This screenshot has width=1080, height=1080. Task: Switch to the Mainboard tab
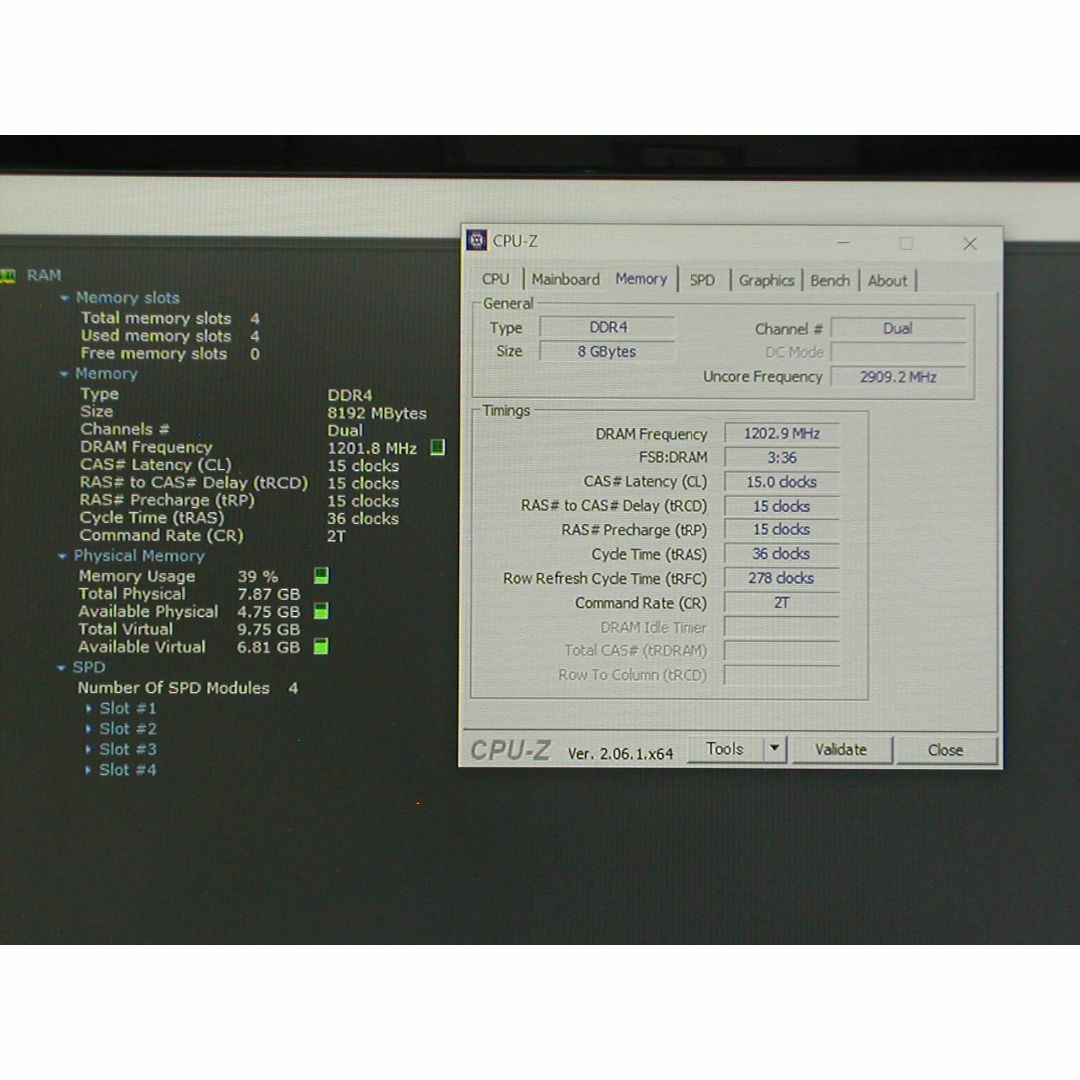coord(565,280)
